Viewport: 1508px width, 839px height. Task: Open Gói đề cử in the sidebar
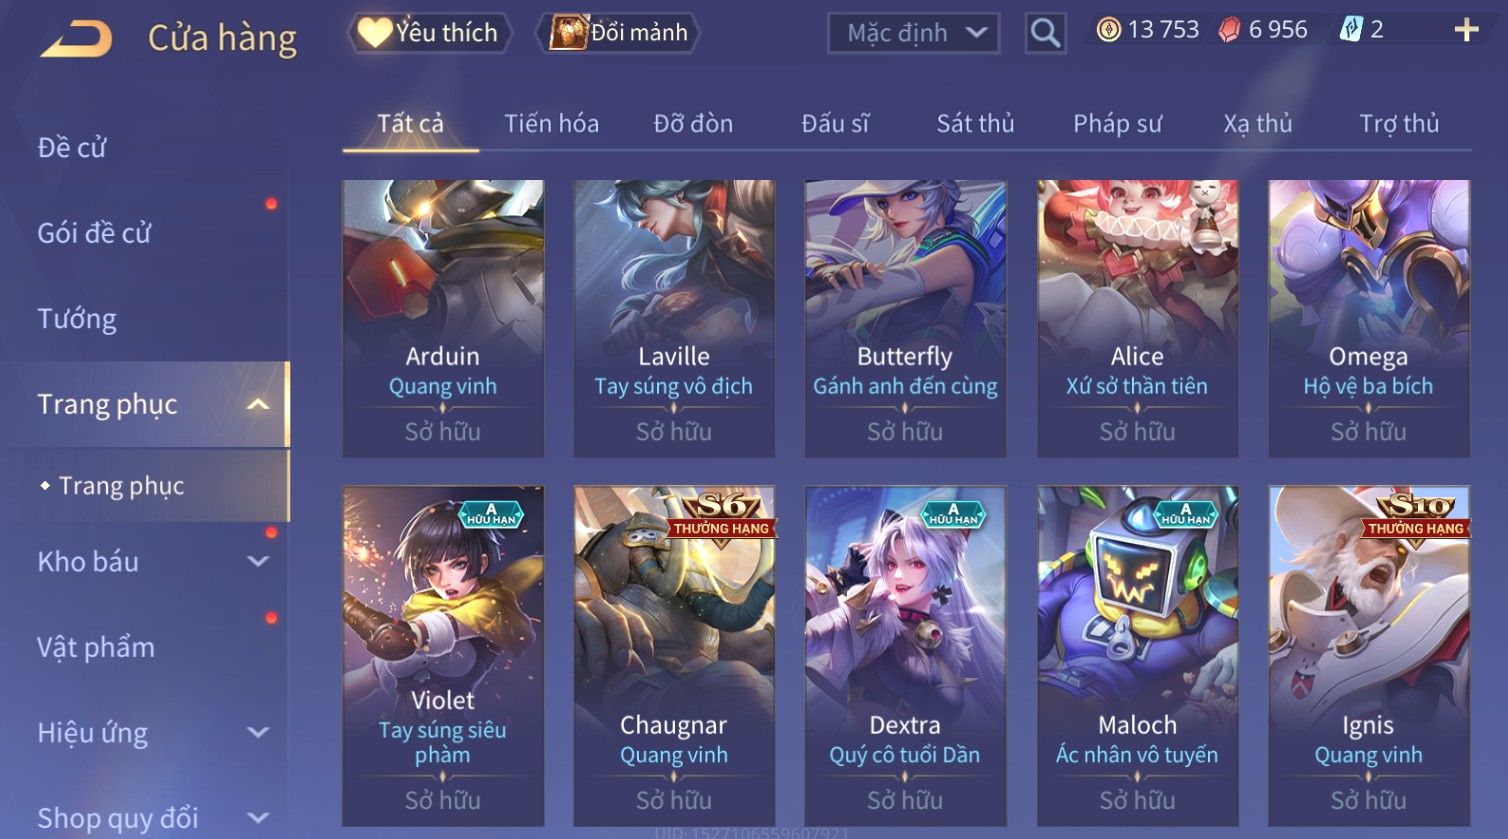tap(94, 233)
